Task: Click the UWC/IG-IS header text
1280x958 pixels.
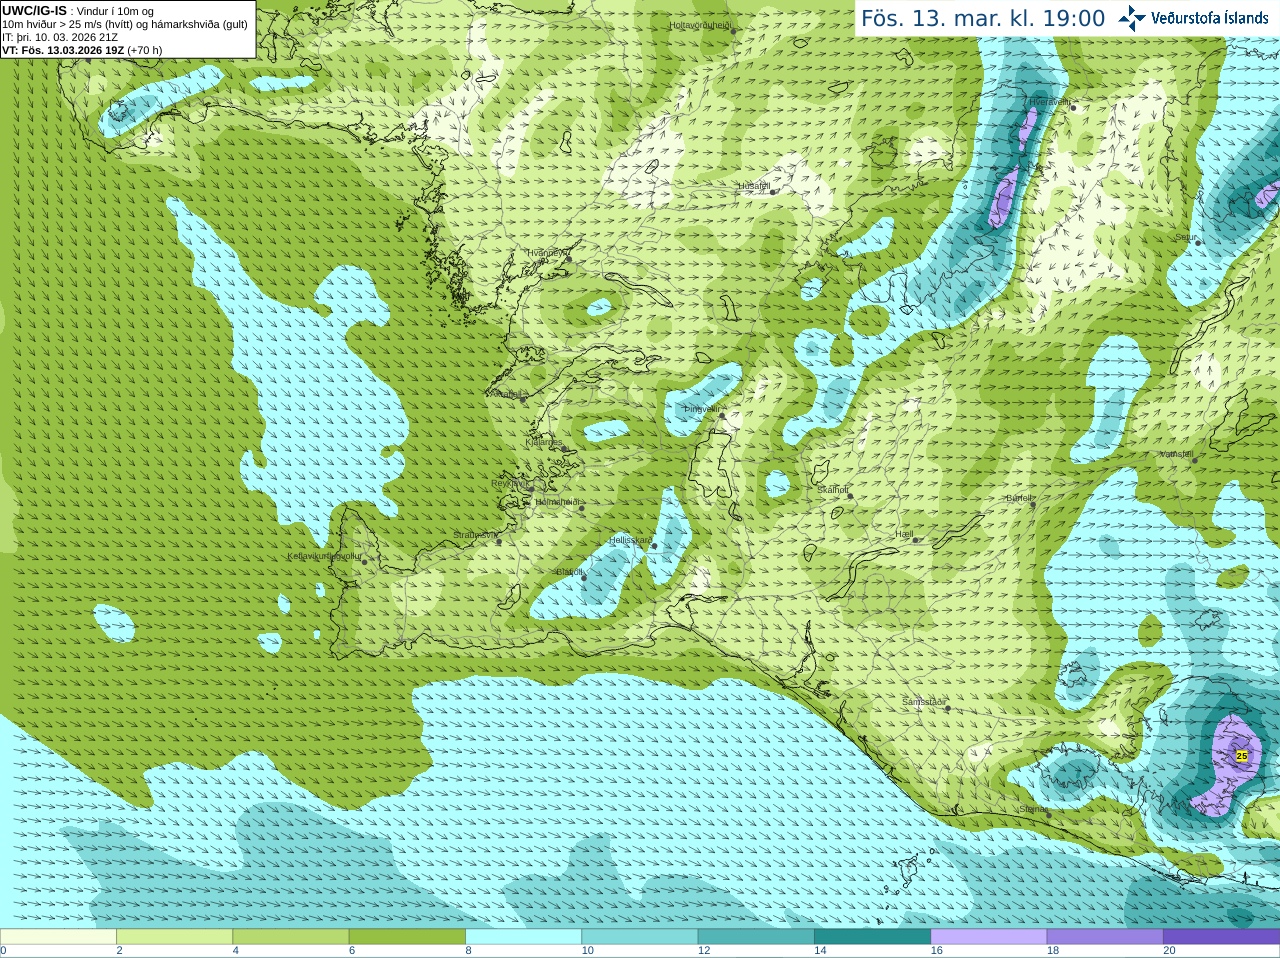Action: coord(34,11)
